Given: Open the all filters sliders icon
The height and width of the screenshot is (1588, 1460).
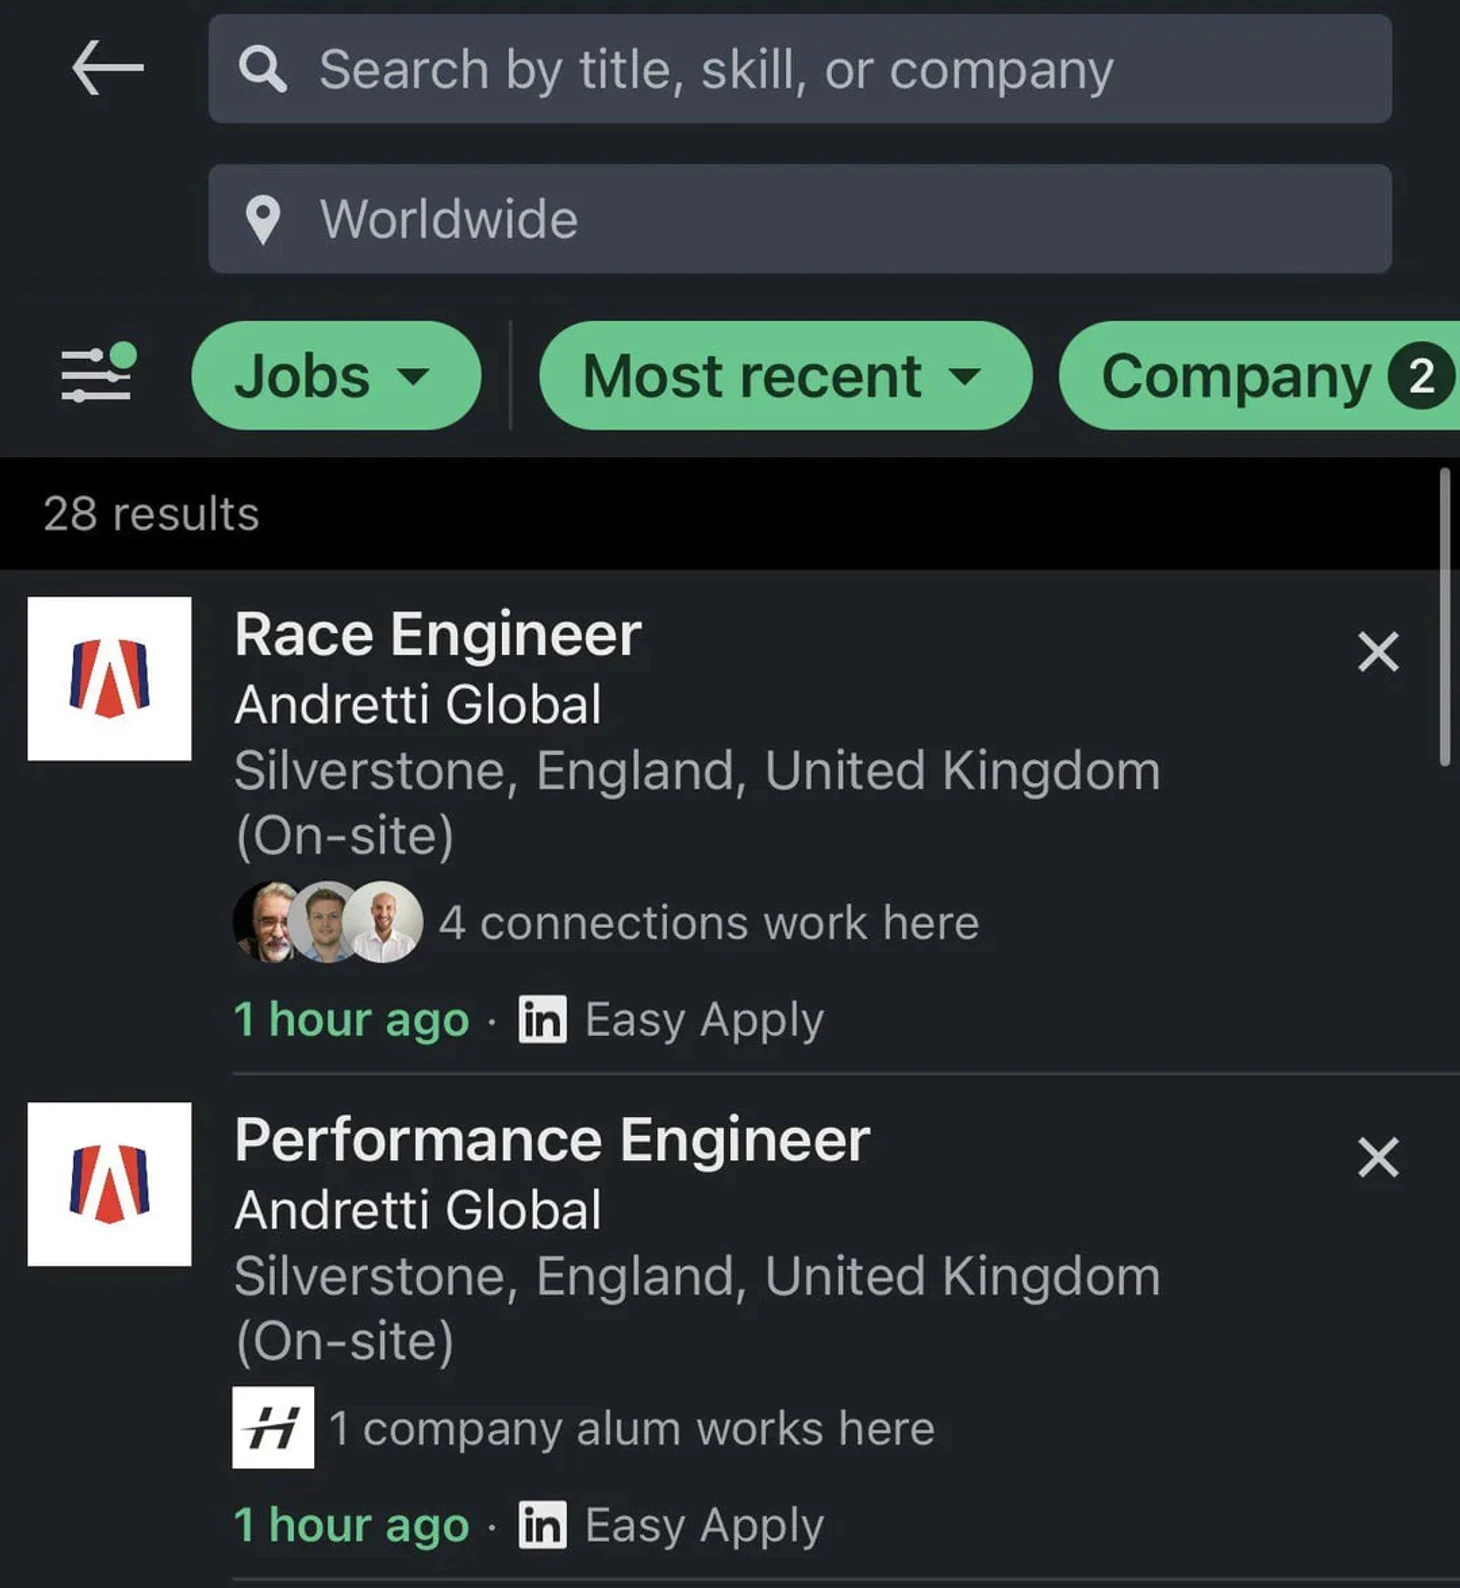Looking at the screenshot, I should (x=97, y=374).
